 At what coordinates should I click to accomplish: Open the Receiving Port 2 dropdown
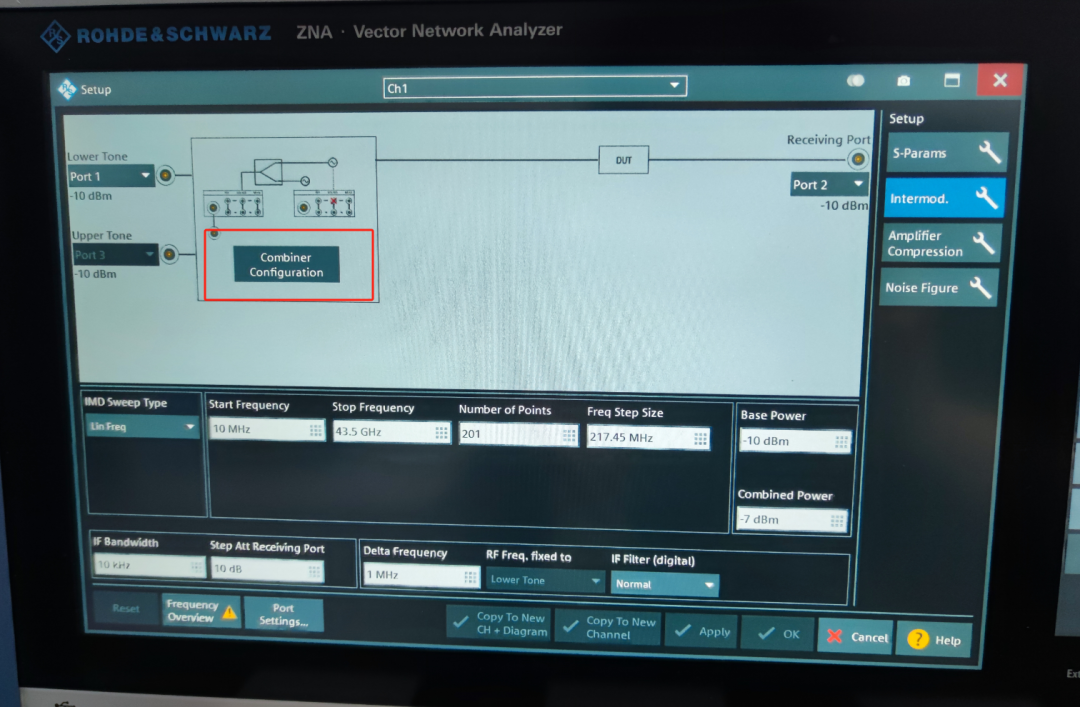pos(829,184)
